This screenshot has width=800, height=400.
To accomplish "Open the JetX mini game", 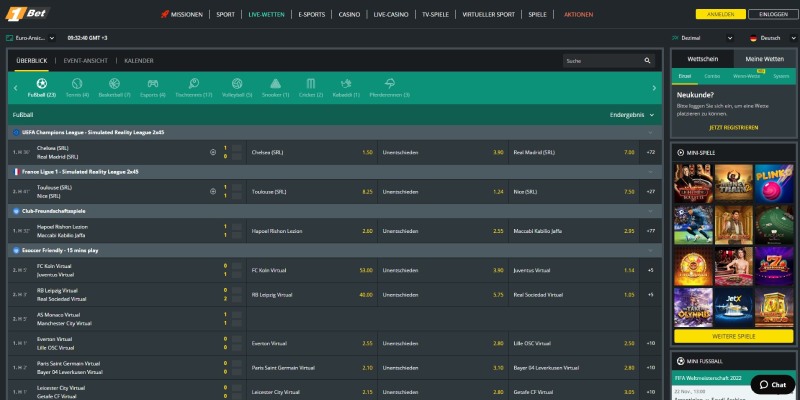I will (734, 307).
